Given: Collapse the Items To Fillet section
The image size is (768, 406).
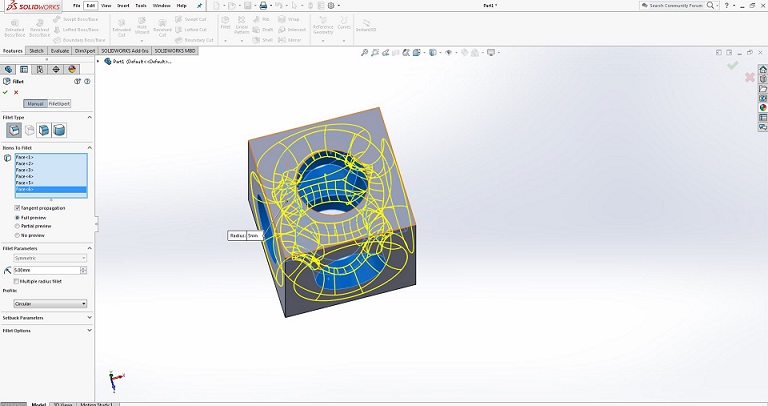Looking at the screenshot, I should coord(89,148).
